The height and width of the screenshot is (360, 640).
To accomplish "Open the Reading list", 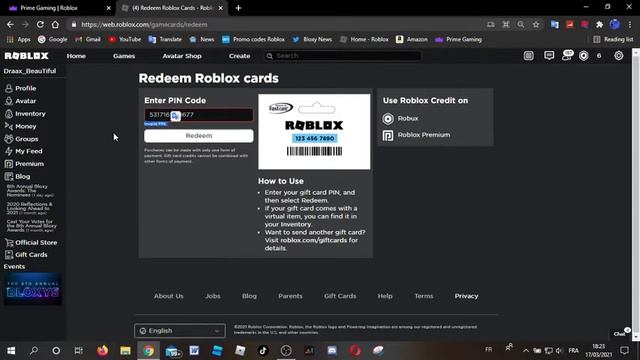I will [613, 40].
